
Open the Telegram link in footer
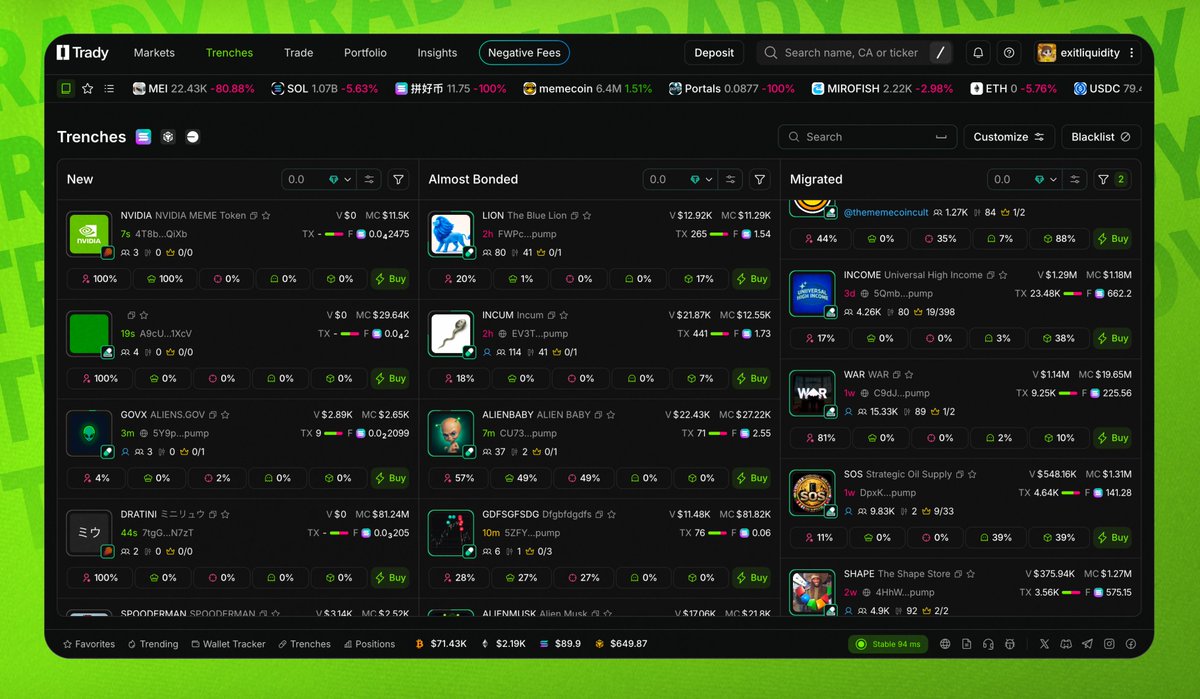click(1088, 644)
